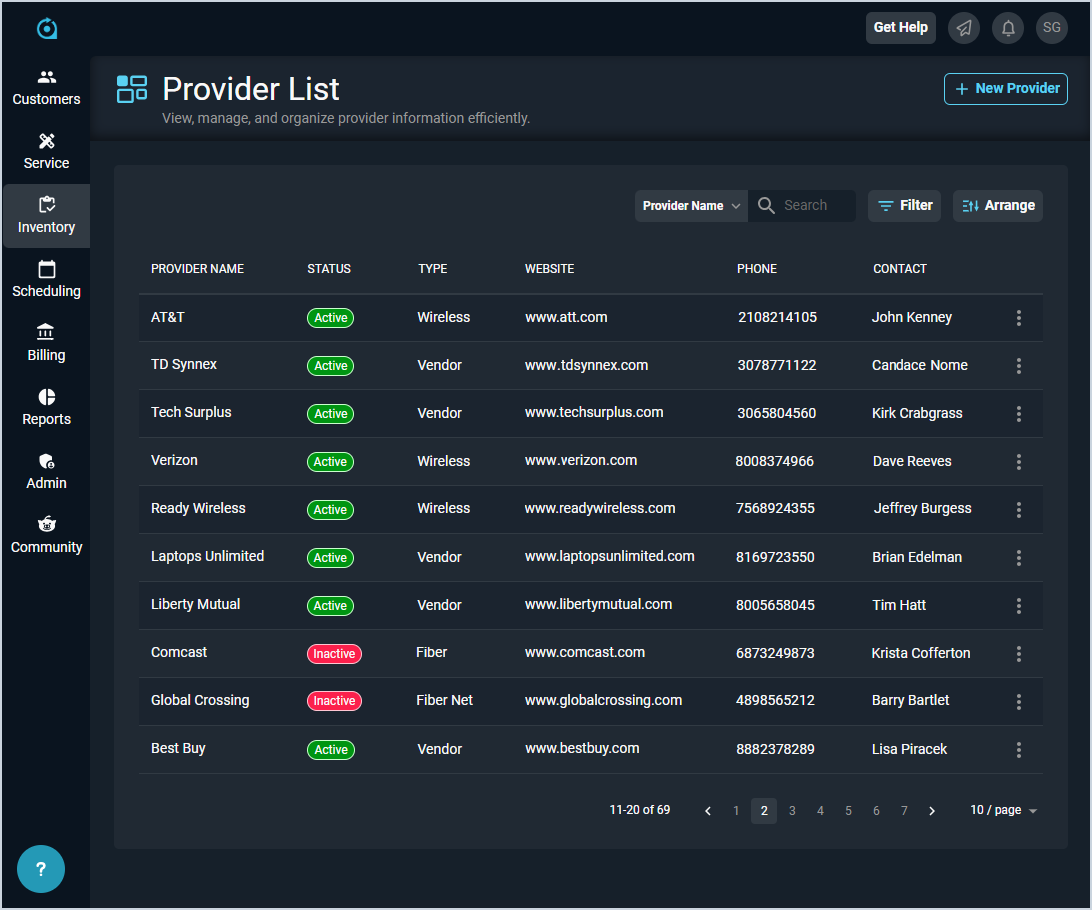This screenshot has height=910, width=1092.
Task: Click the paper plane send icon
Action: (x=964, y=28)
